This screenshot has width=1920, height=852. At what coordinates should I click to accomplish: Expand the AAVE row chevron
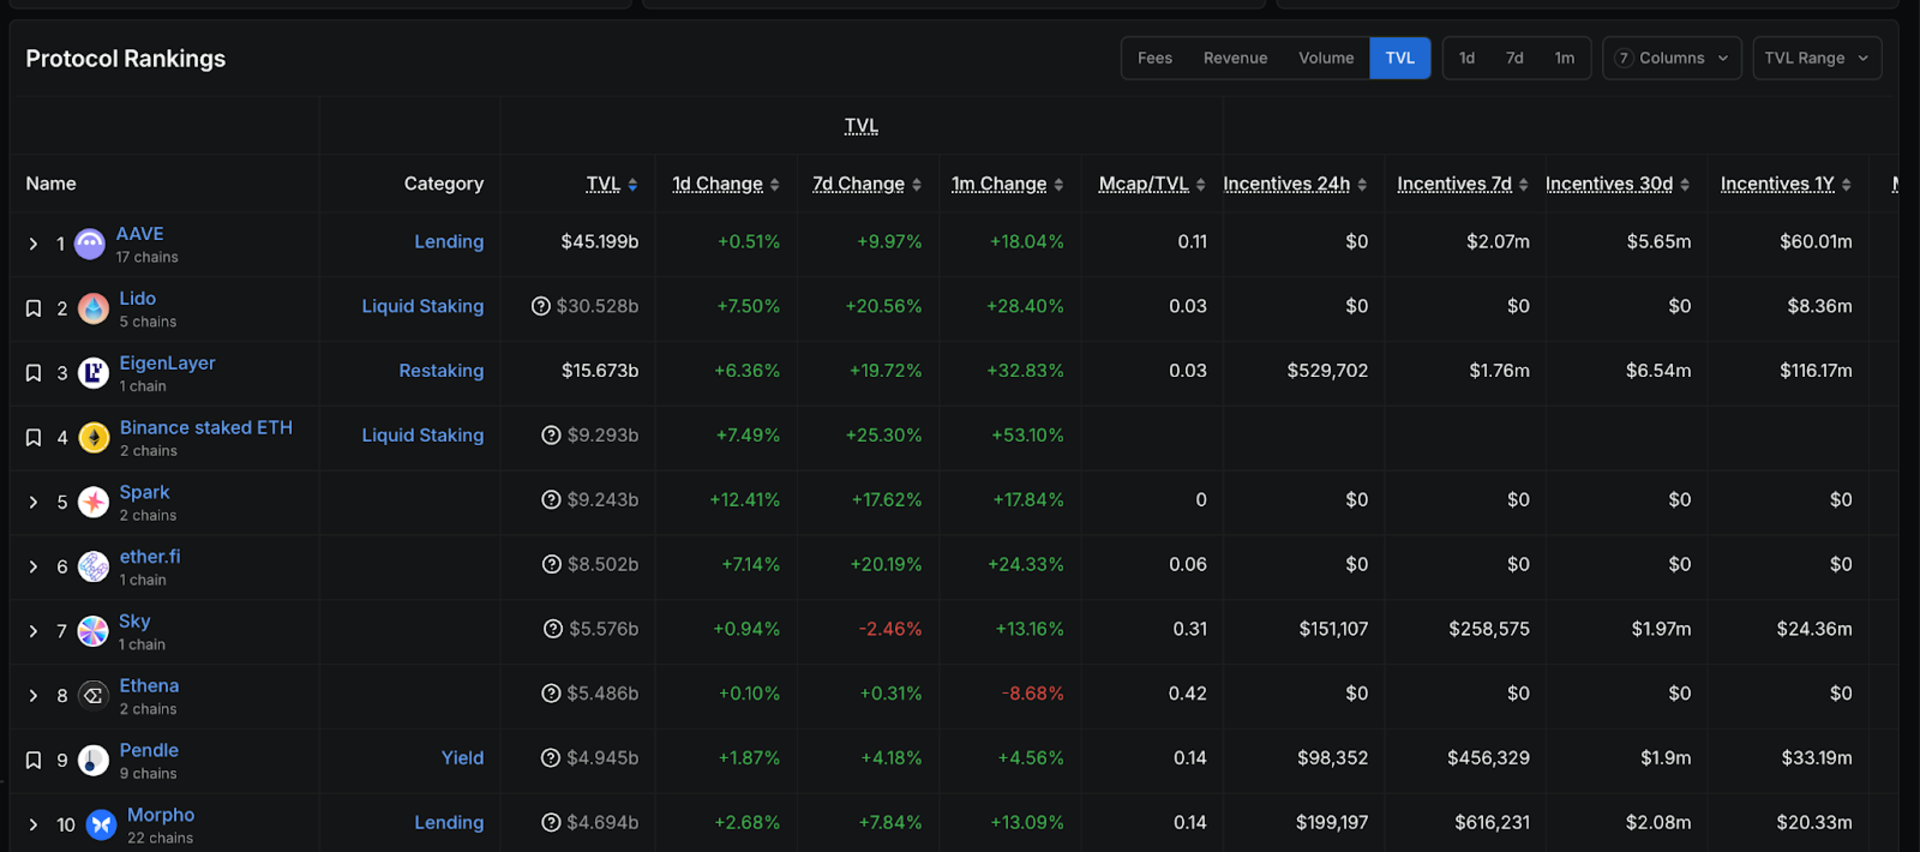click(33, 244)
